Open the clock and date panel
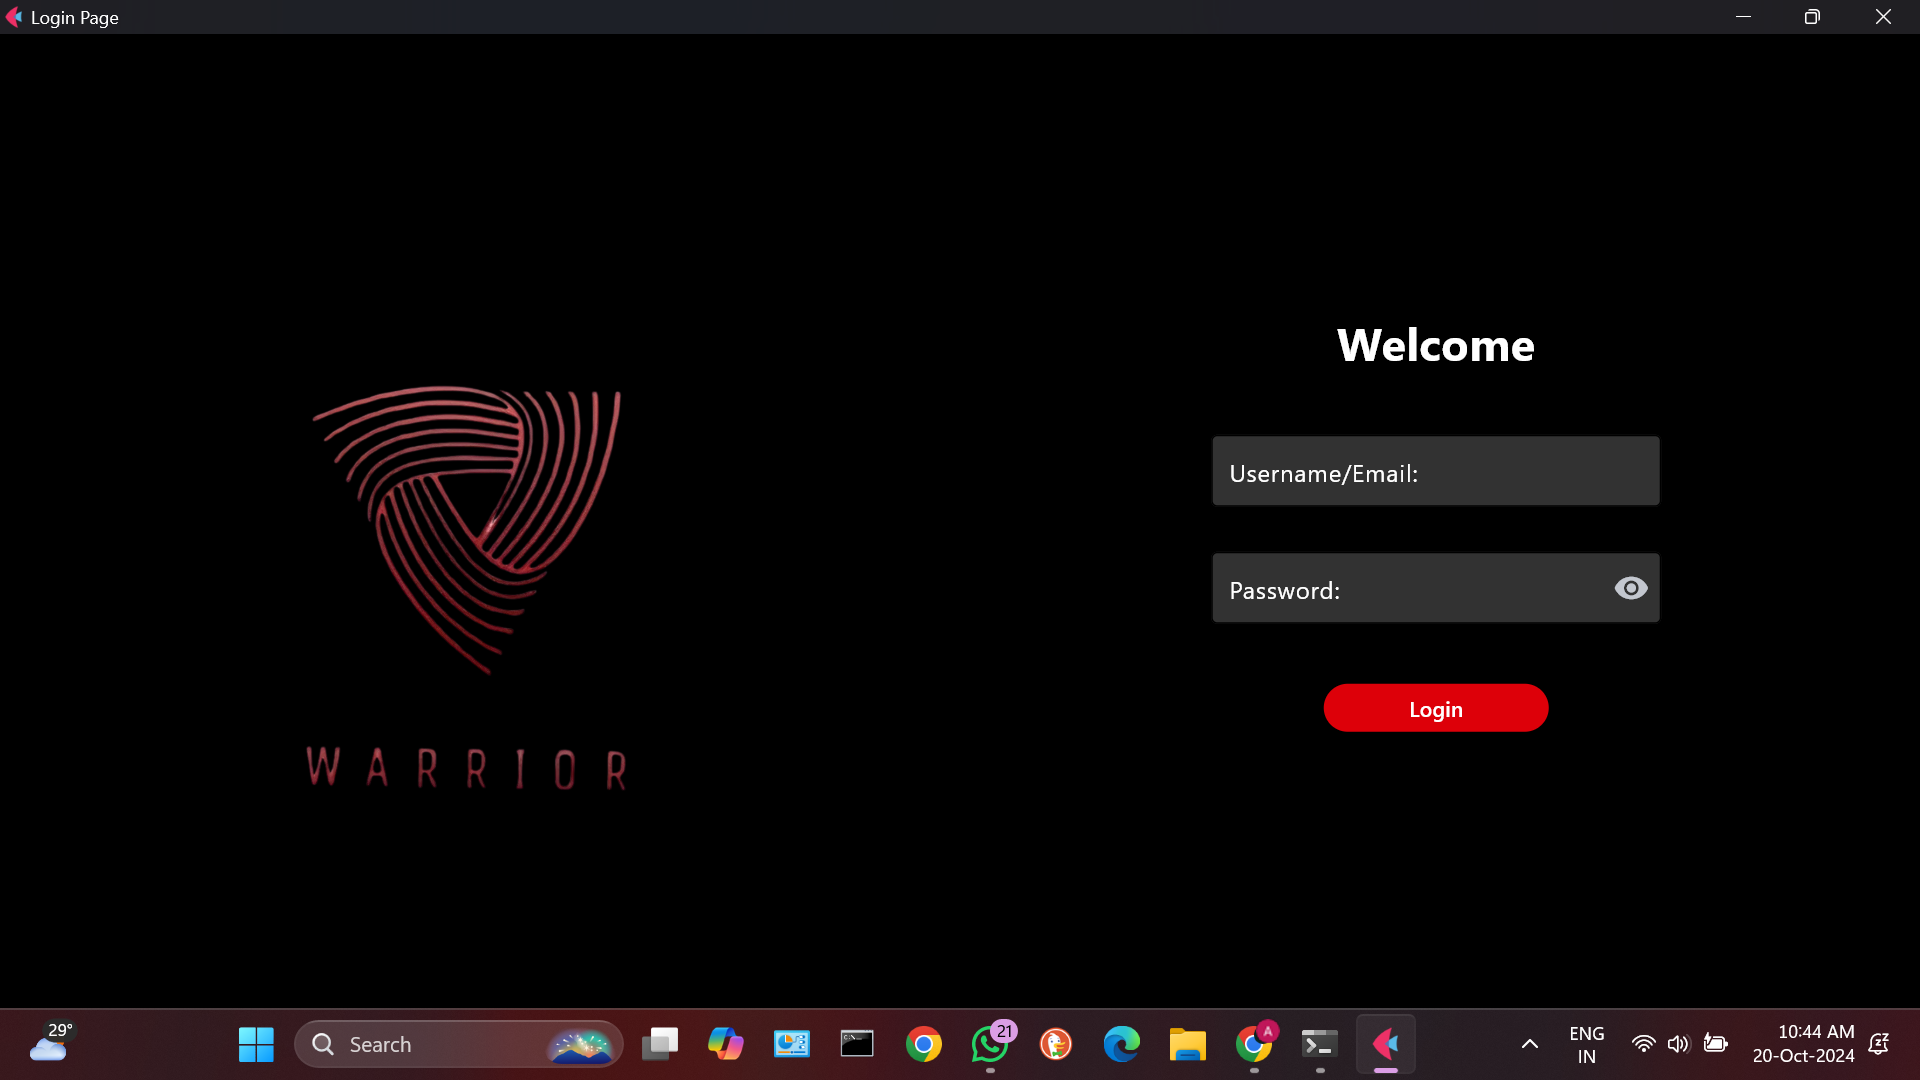This screenshot has height=1080, width=1920. coord(1803,1044)
